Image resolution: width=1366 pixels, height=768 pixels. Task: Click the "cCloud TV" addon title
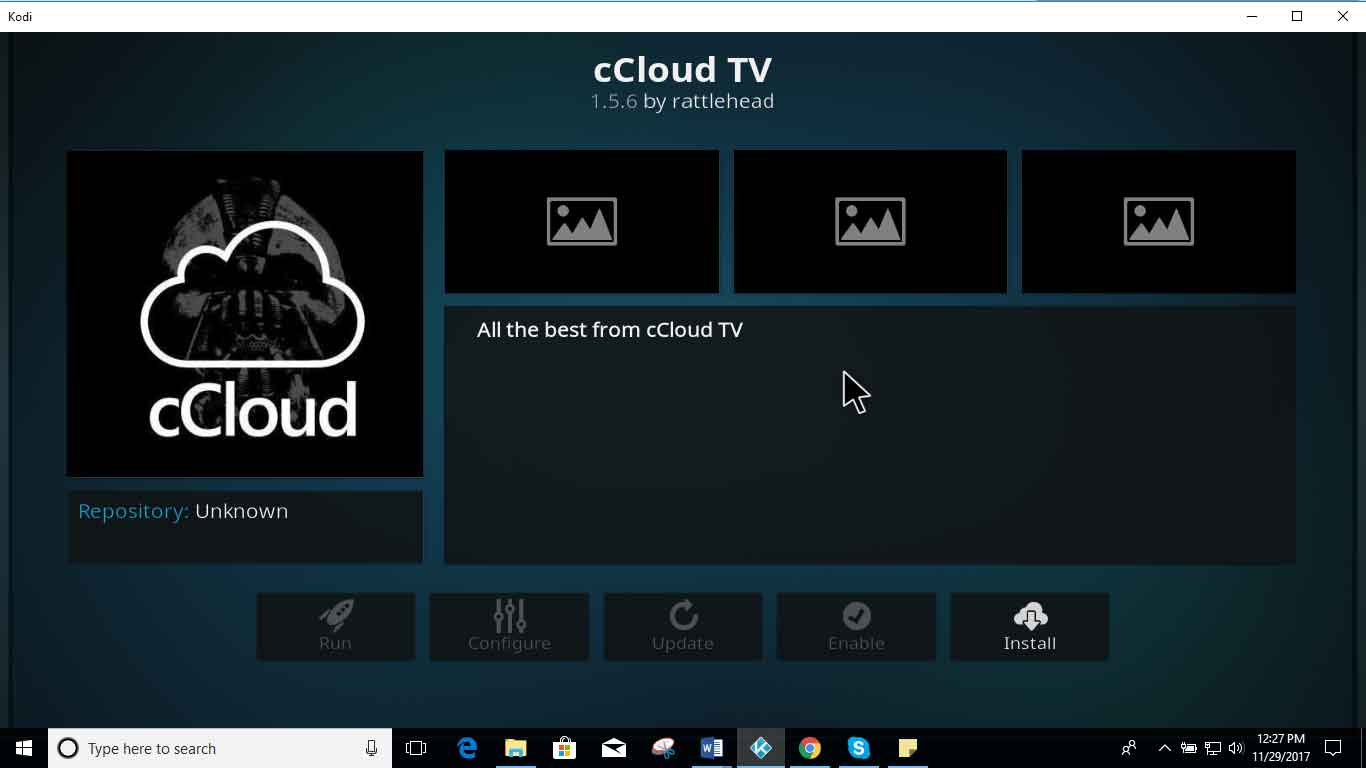point(683,70)
